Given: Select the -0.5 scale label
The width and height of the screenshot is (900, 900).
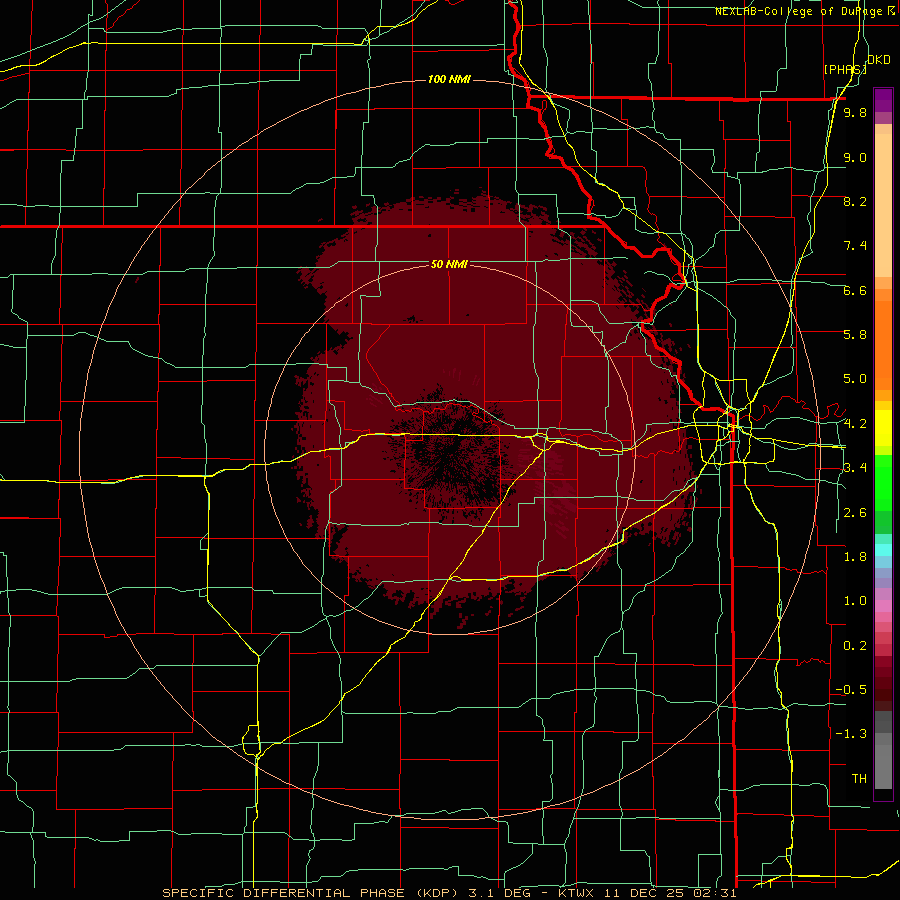Looking at the screenshot, I should 851,690.
